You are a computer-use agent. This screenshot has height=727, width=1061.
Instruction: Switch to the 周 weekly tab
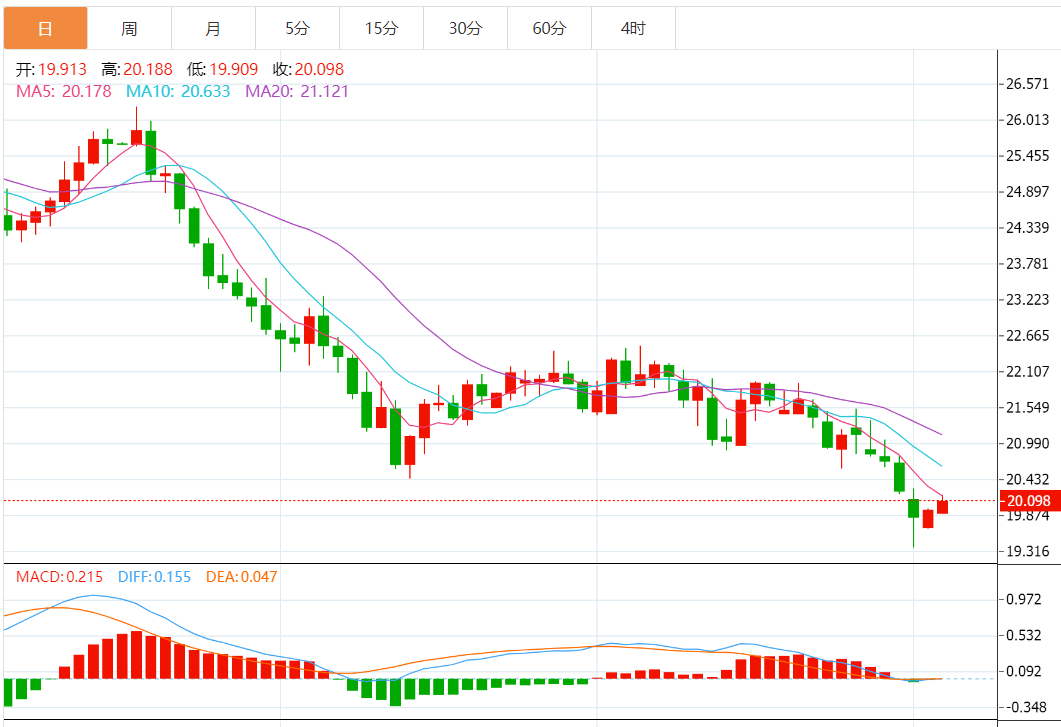[x=129, y=28]
